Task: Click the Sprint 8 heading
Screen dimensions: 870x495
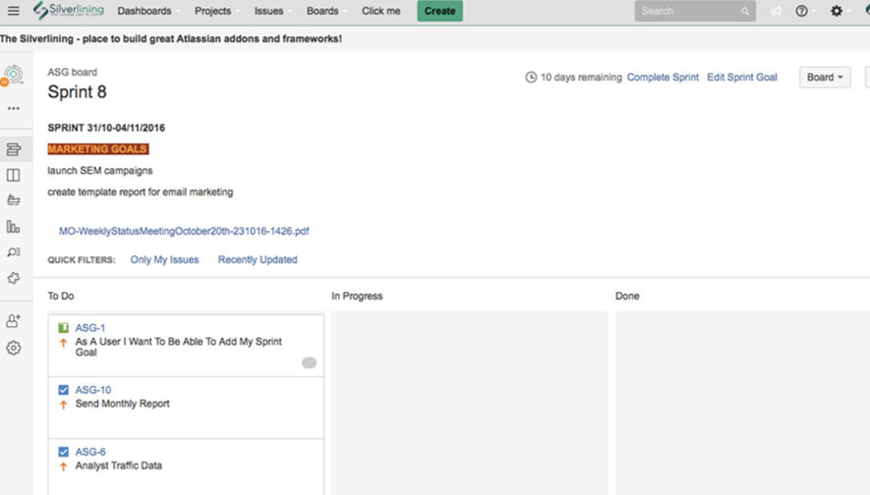Action: (x=77, y=92)
